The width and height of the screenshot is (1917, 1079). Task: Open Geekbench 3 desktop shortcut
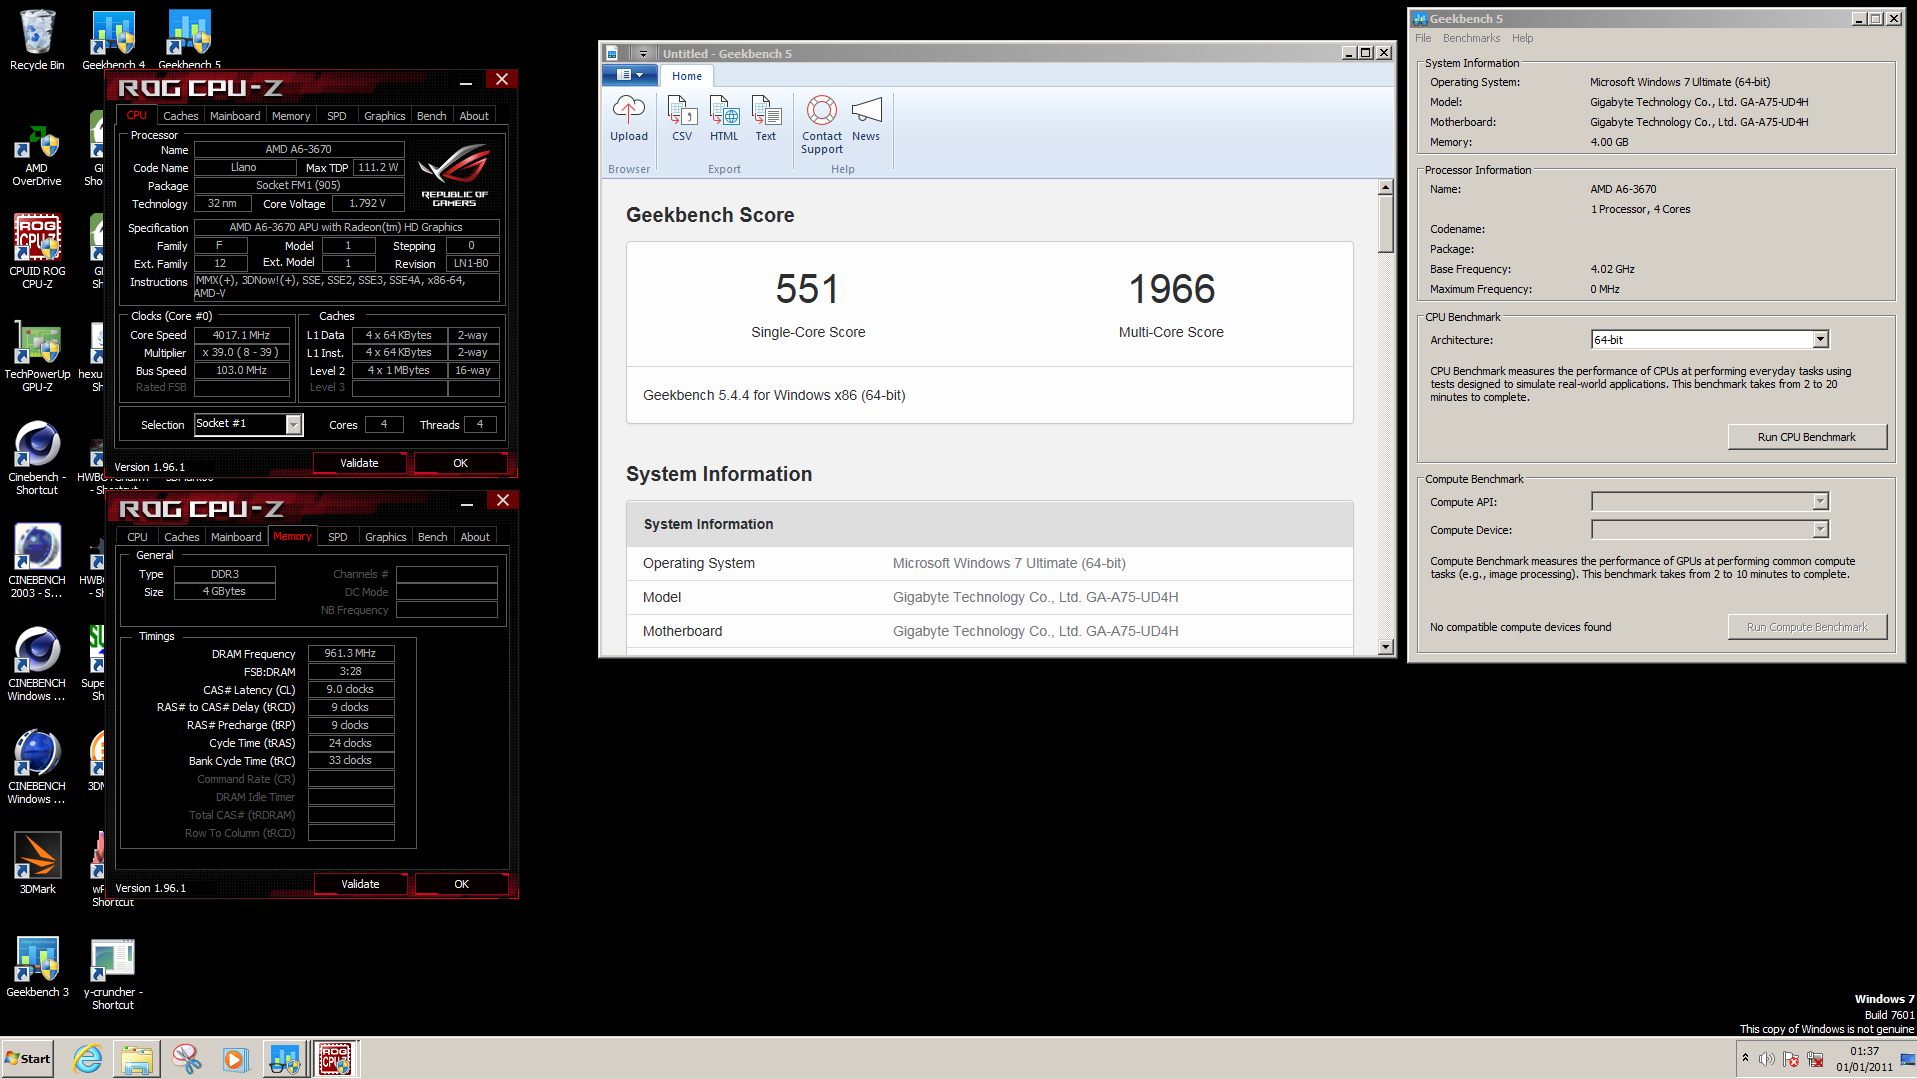[37, 967]
